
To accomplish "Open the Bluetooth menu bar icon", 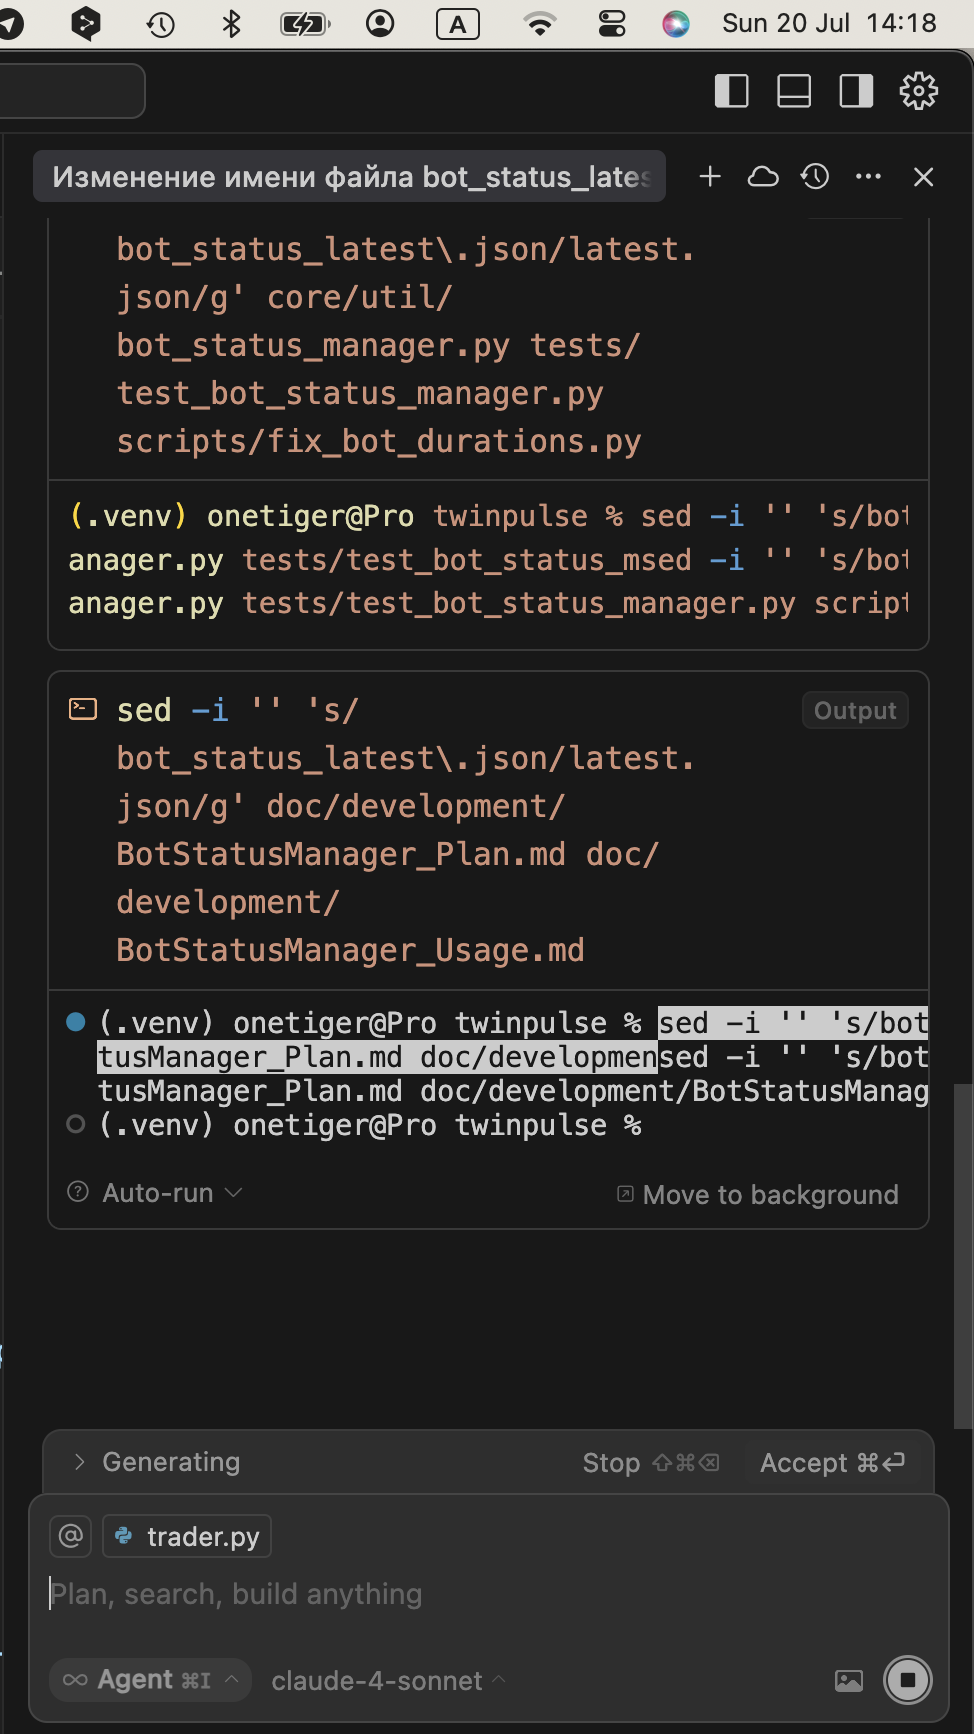I will pyautogui.click(x=232, y=24).
